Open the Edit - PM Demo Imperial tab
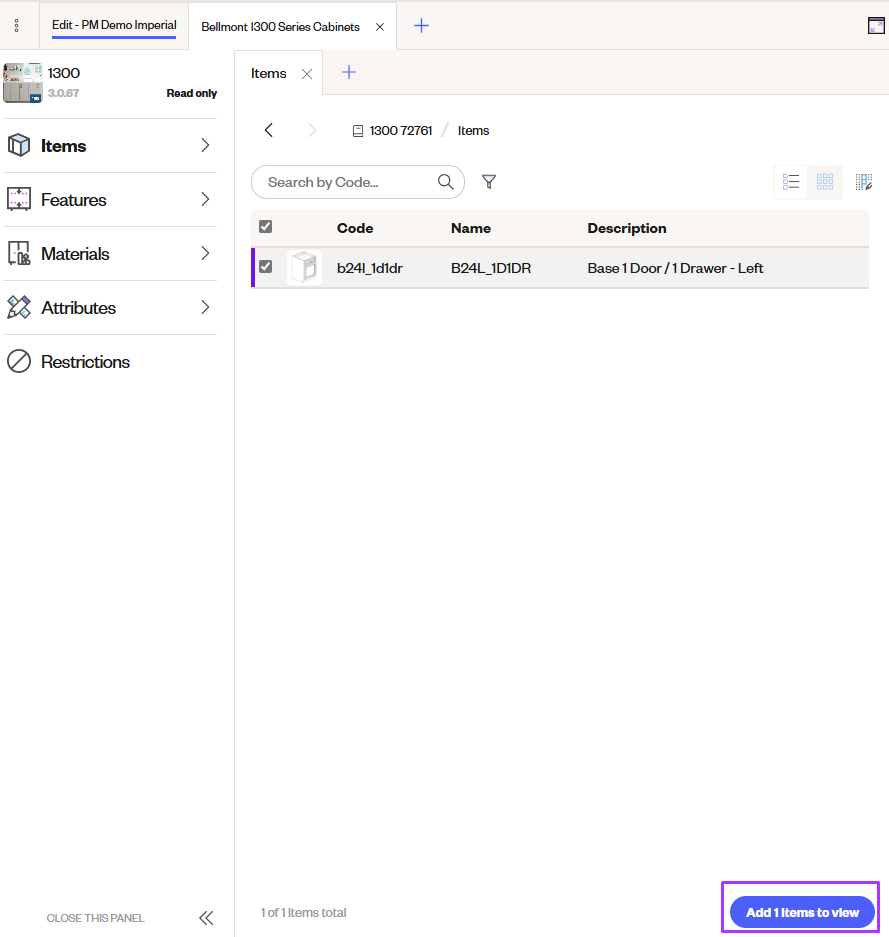This screenshot has height=937, width=889. coord(113,26)
